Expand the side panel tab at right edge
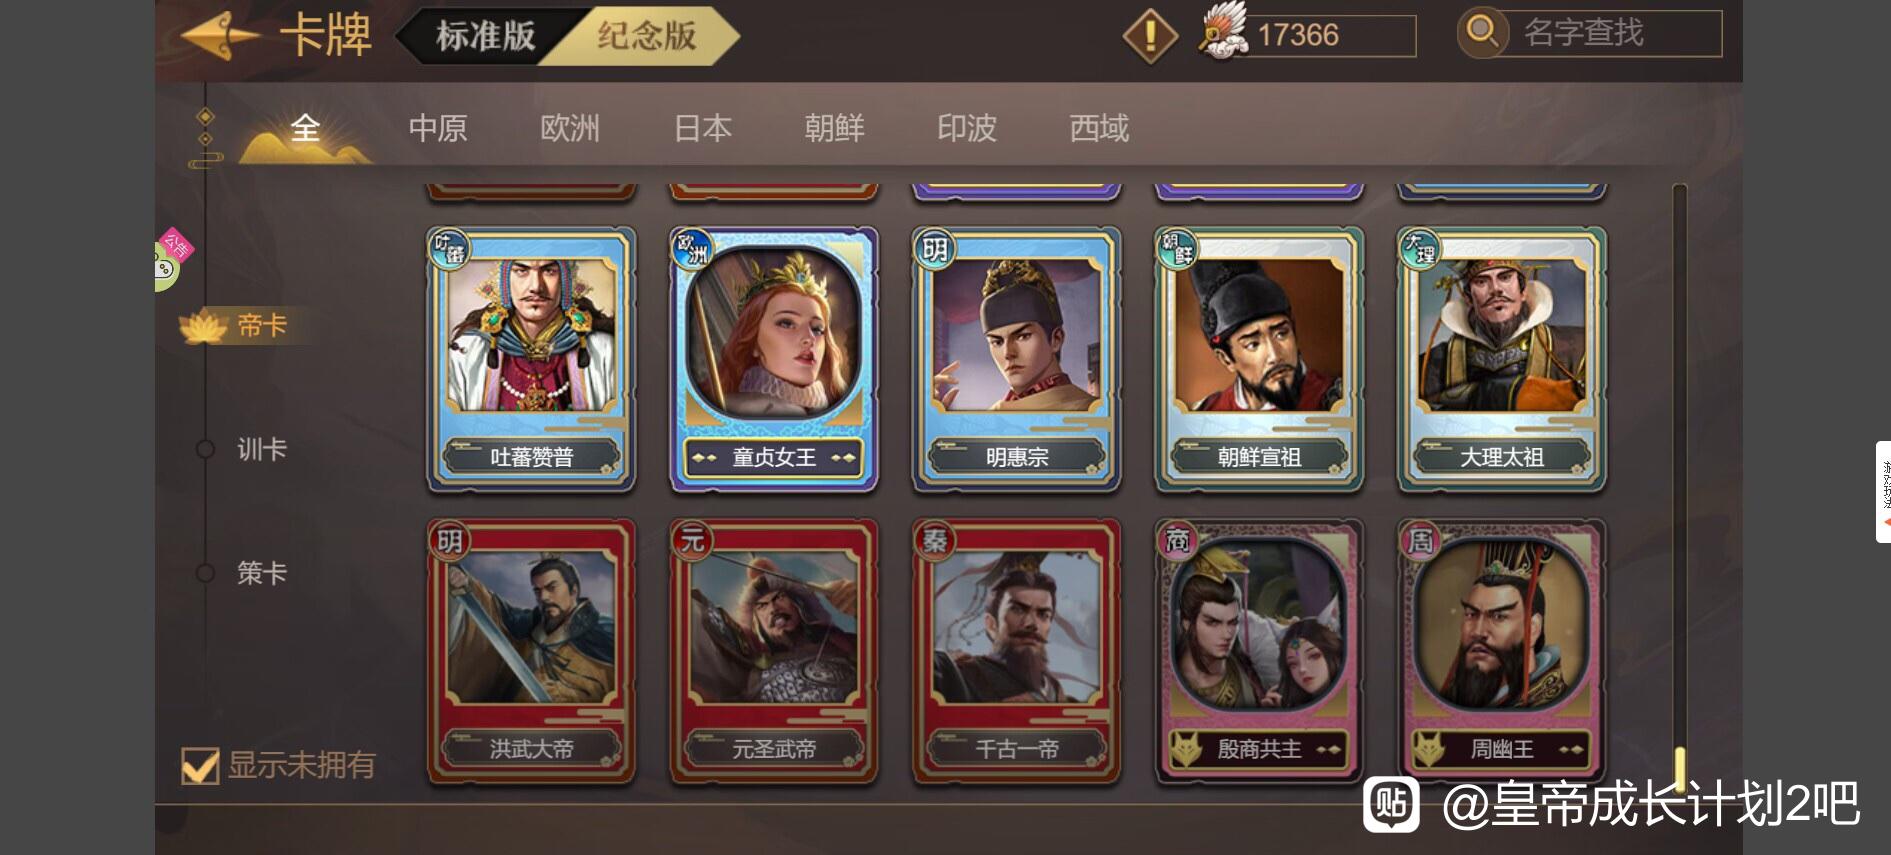 1883,492
